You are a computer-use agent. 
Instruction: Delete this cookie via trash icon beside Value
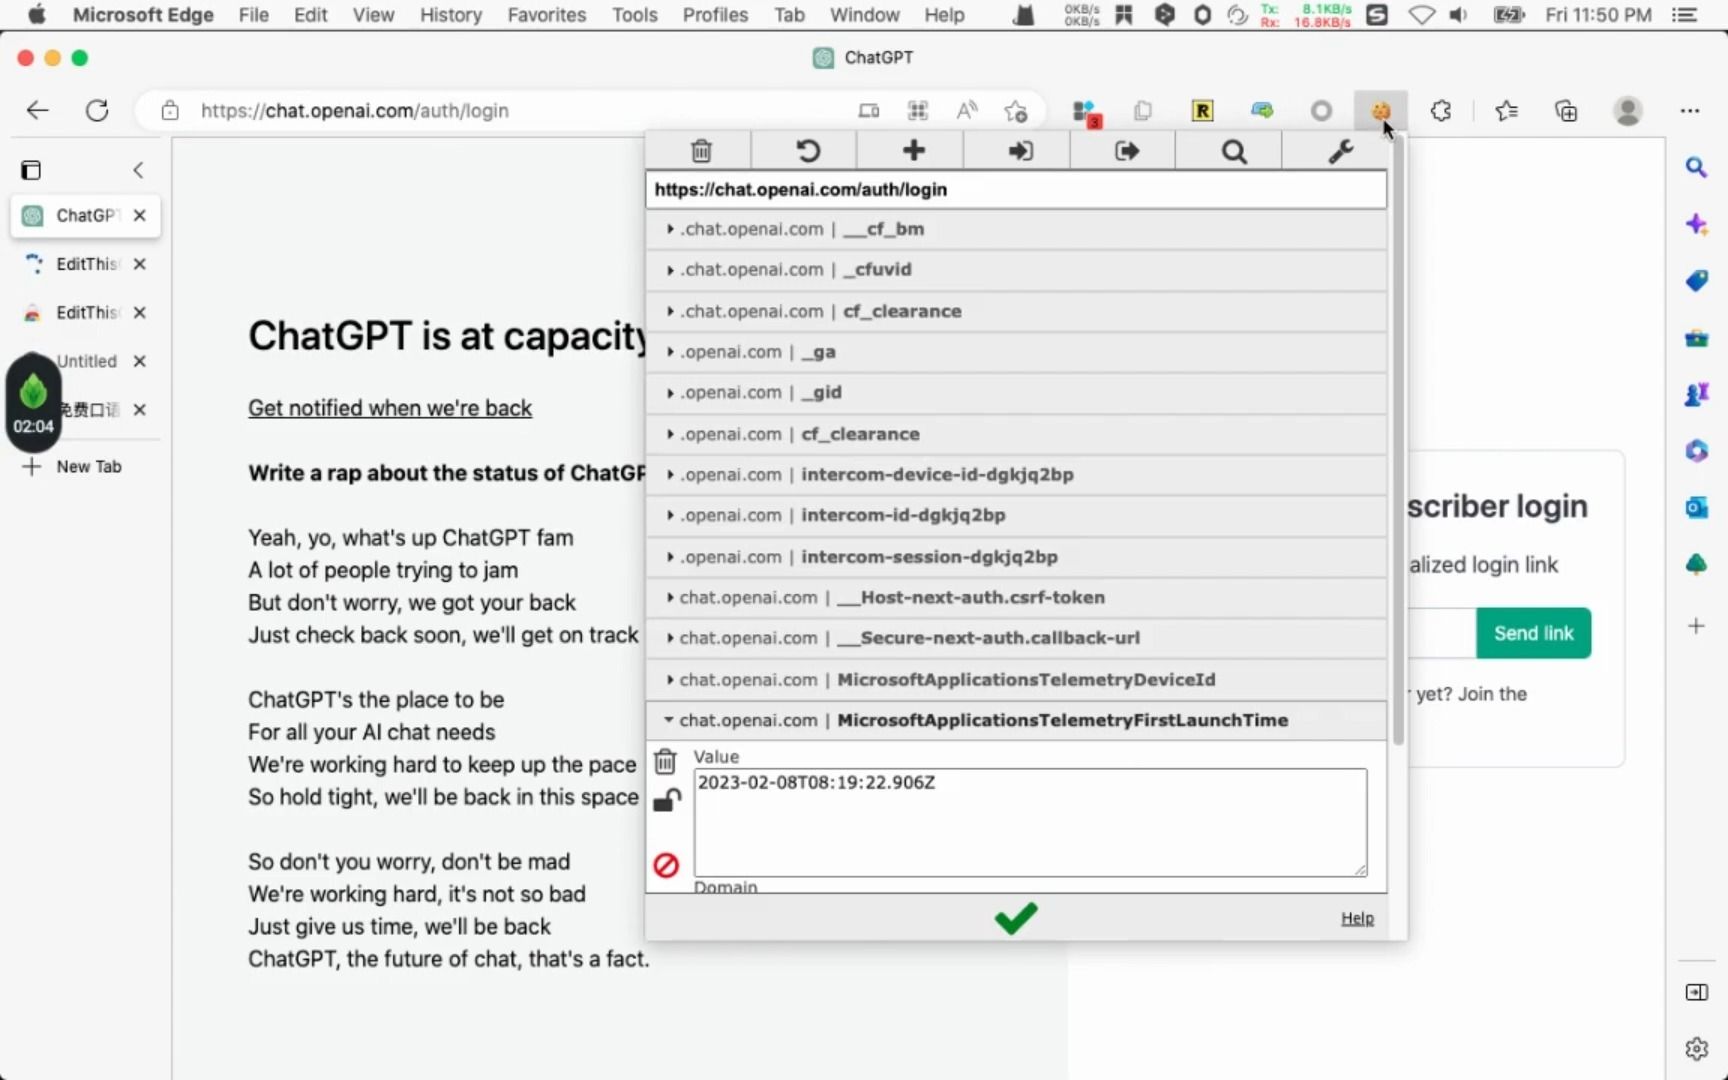click(x=665, y=762)
